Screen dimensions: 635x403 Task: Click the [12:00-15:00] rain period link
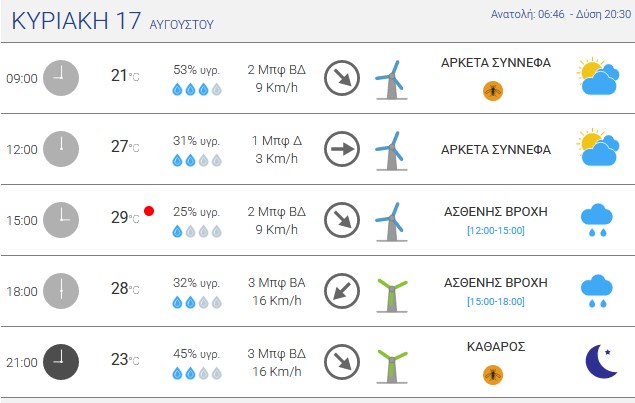click(496, 230)
